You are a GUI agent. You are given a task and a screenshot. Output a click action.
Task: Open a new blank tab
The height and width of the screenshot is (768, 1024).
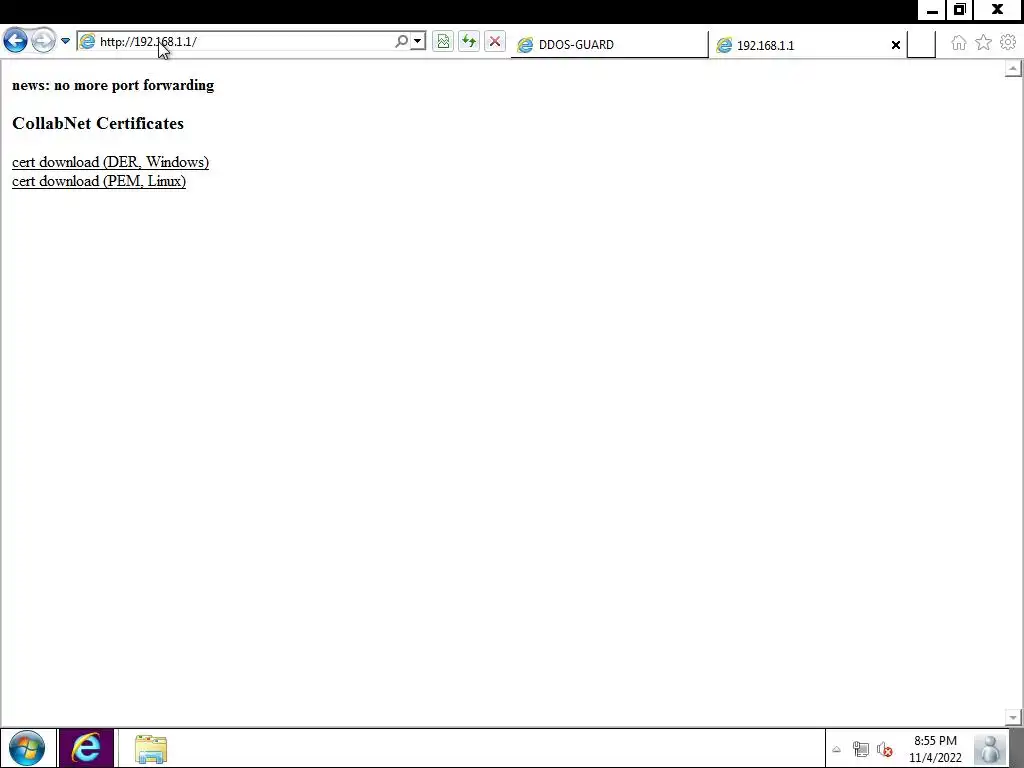pyautogui.click(x=921, y=44)
